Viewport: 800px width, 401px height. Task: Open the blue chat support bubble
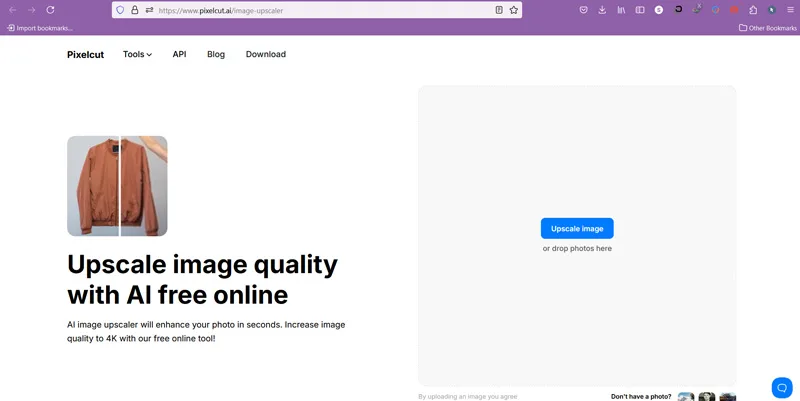[782, 388]
